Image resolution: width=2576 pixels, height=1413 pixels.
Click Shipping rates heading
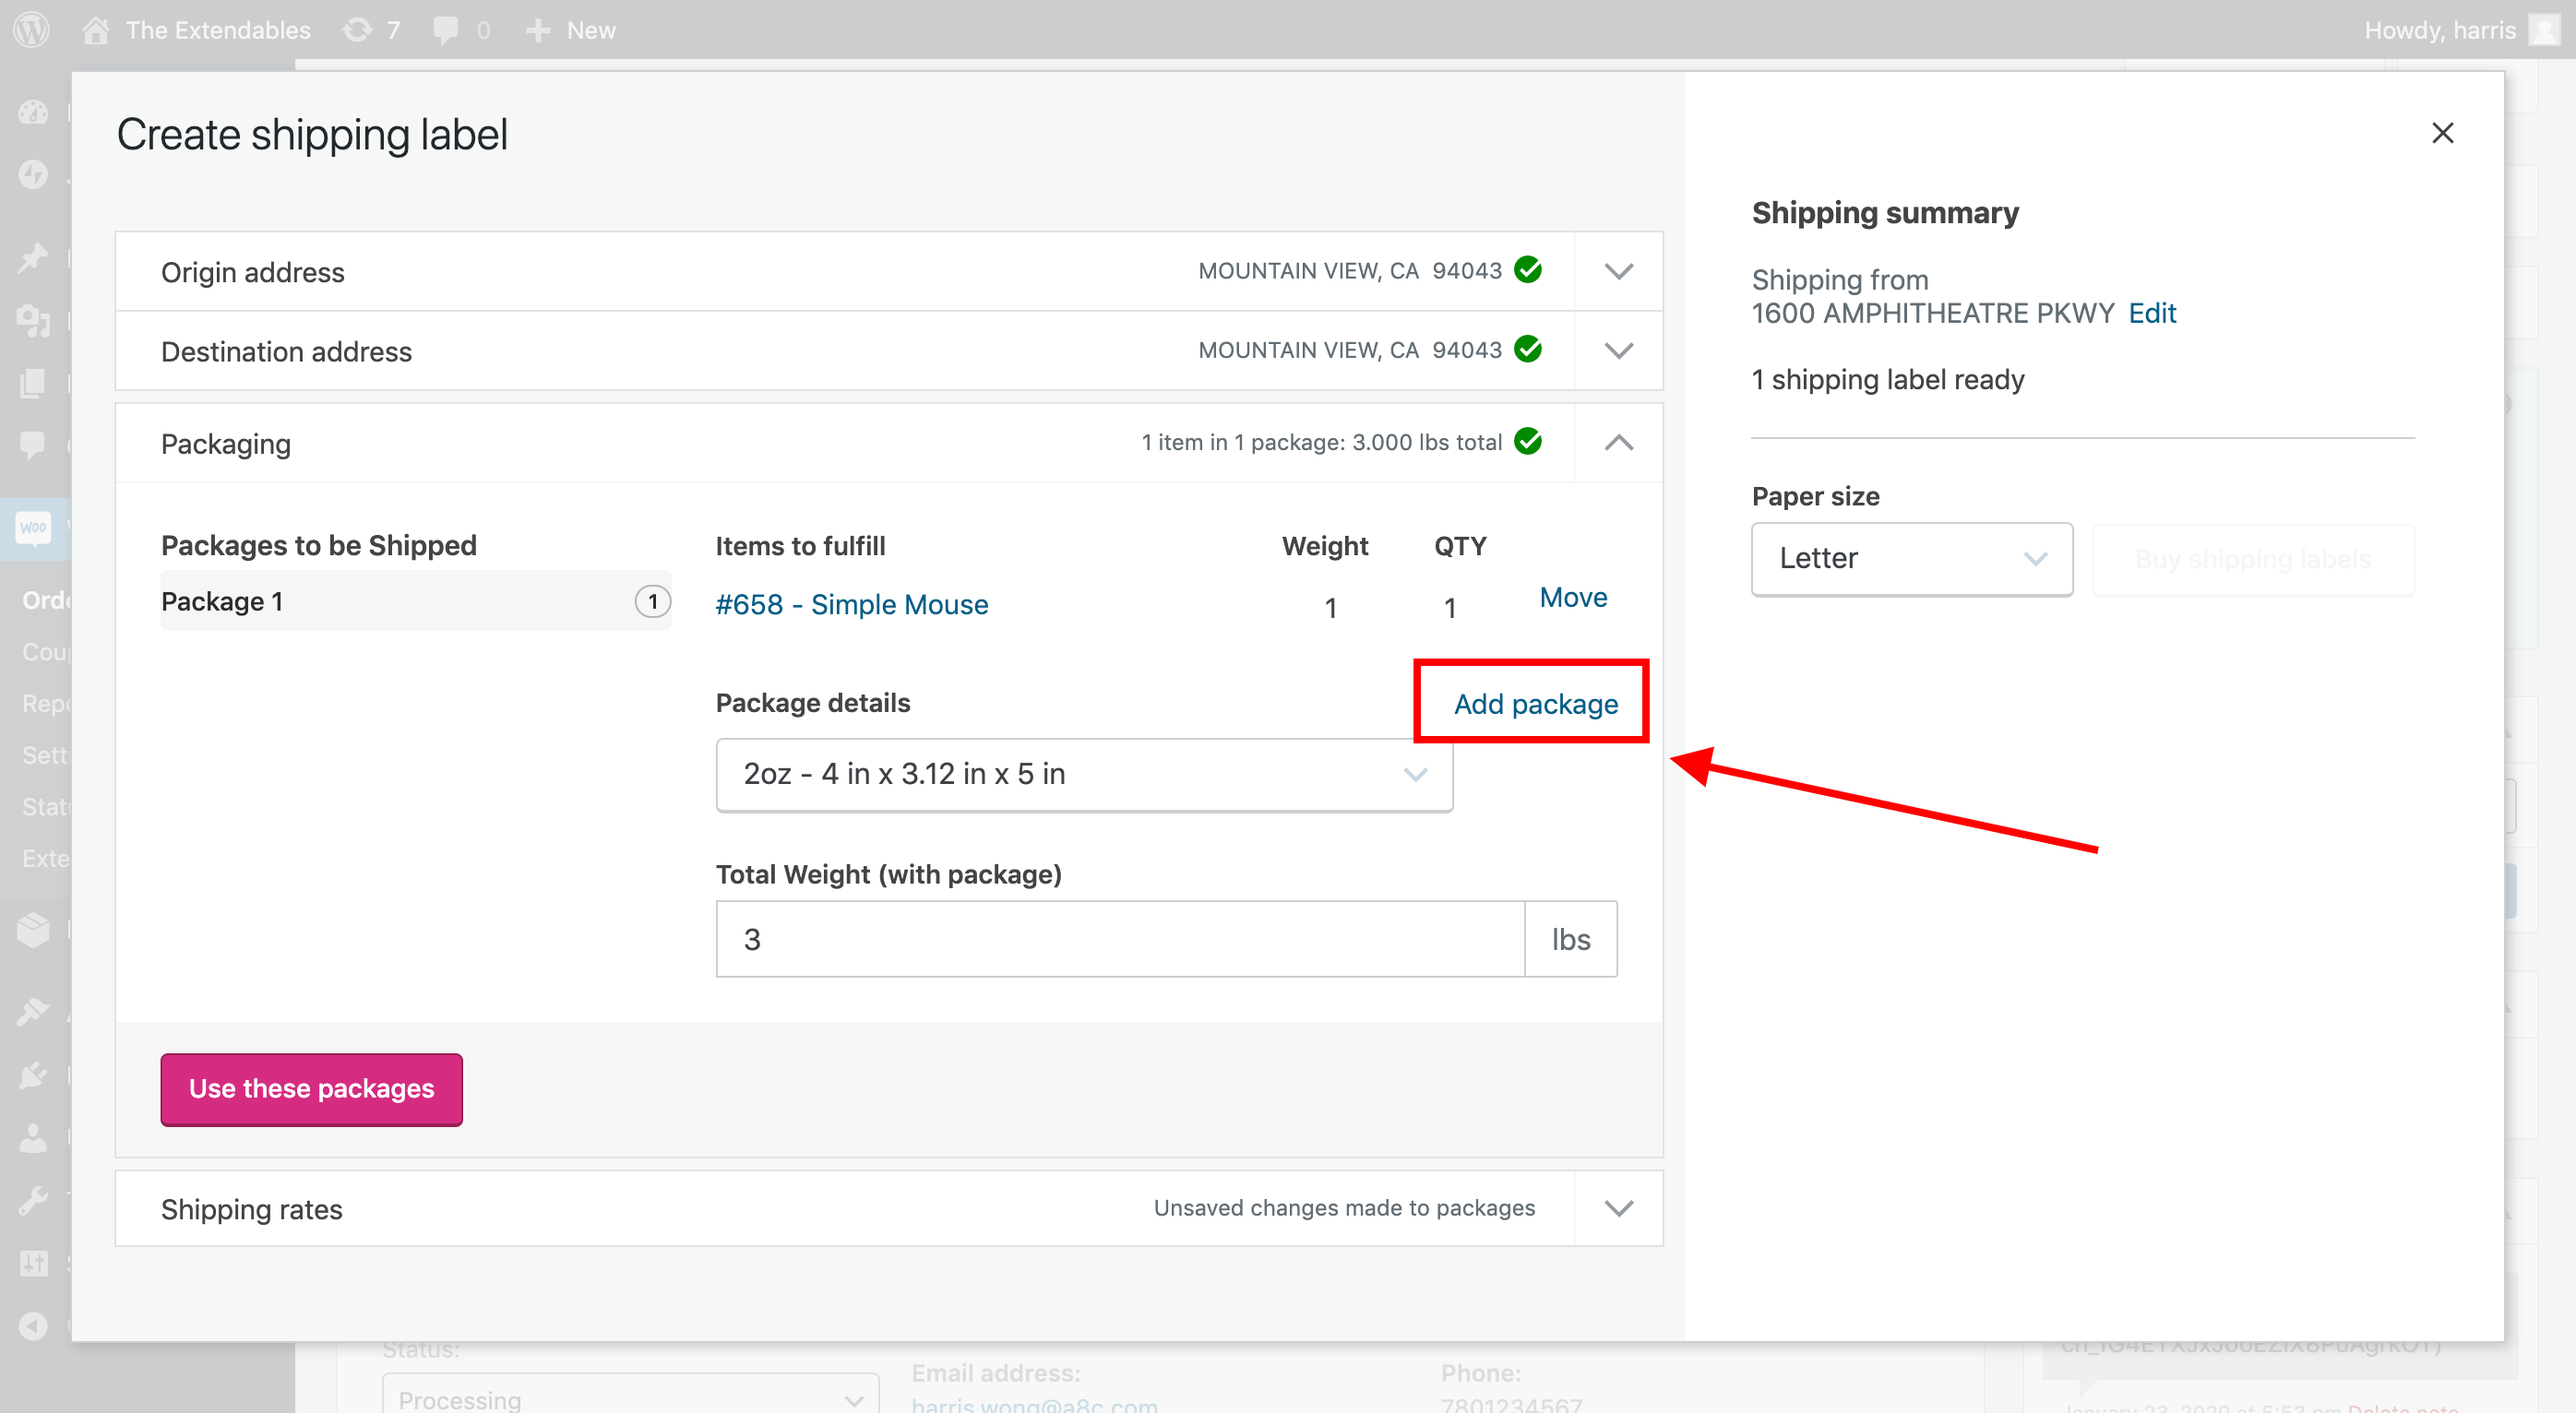click(251, 1209)
